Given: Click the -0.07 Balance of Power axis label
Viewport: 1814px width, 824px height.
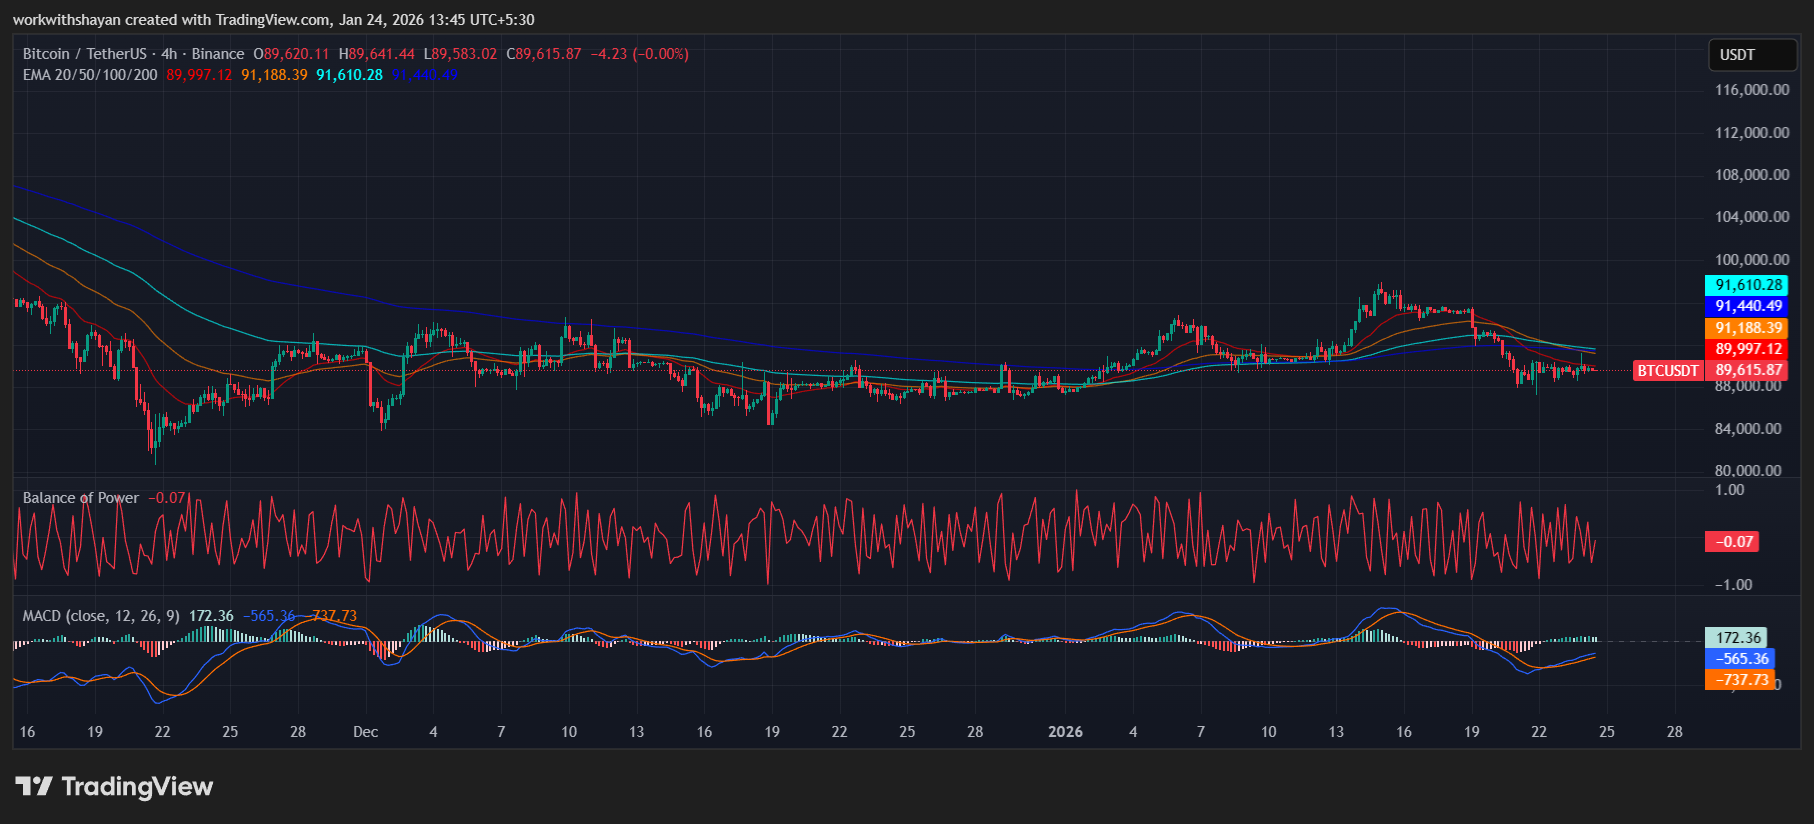Looking at the screenshot, I should pyautogui.click(x=1734, y=542).
